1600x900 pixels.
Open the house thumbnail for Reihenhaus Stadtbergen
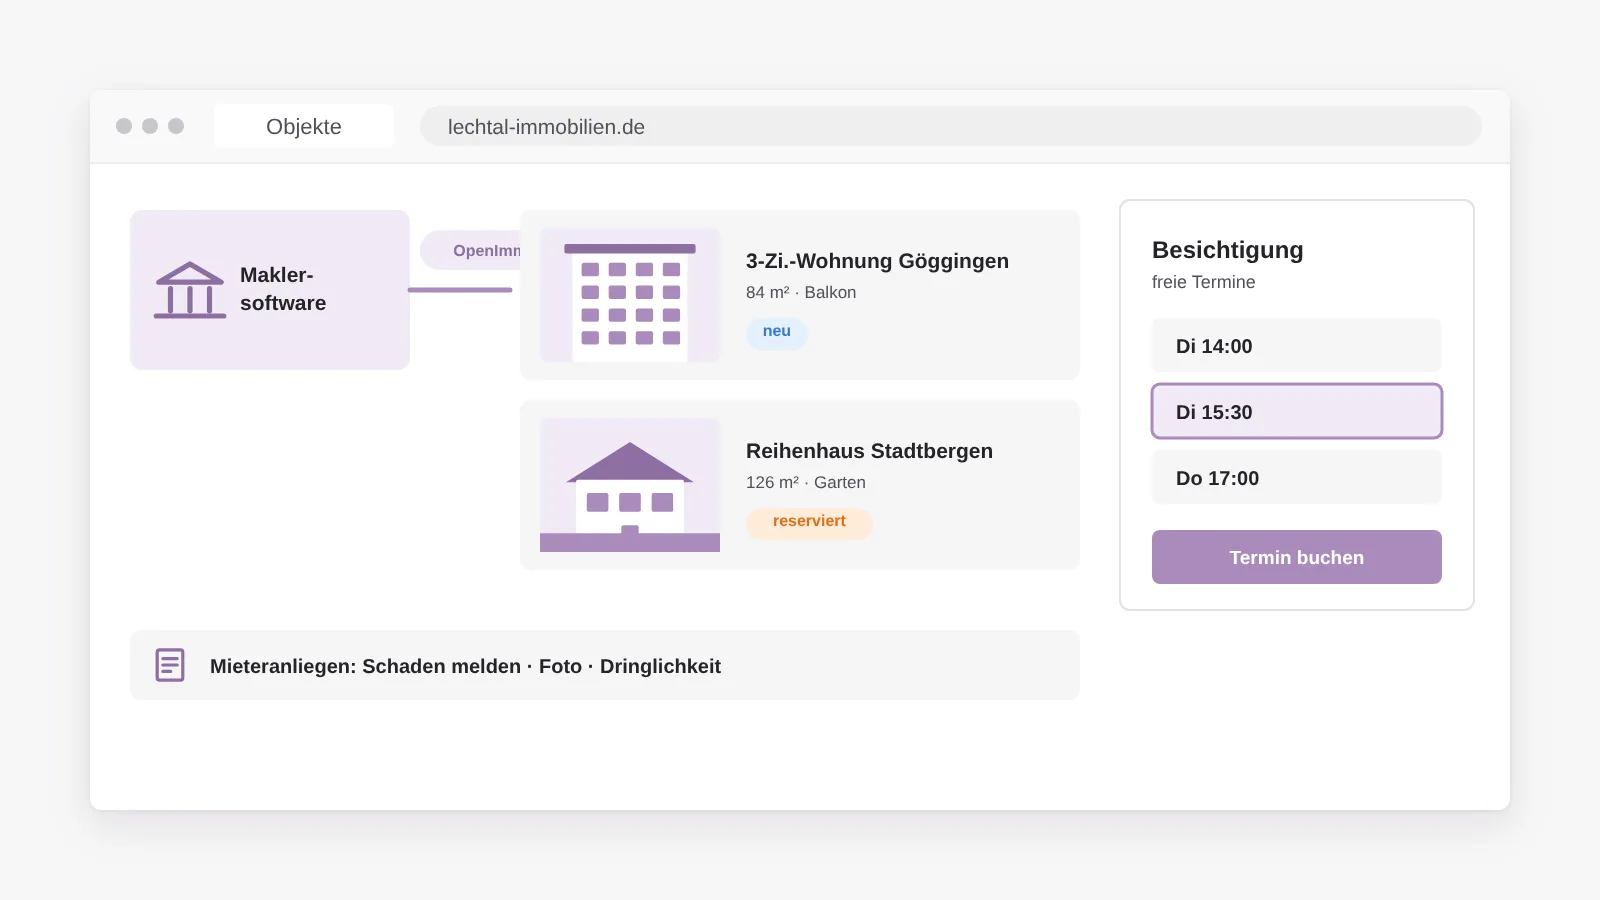630,485
